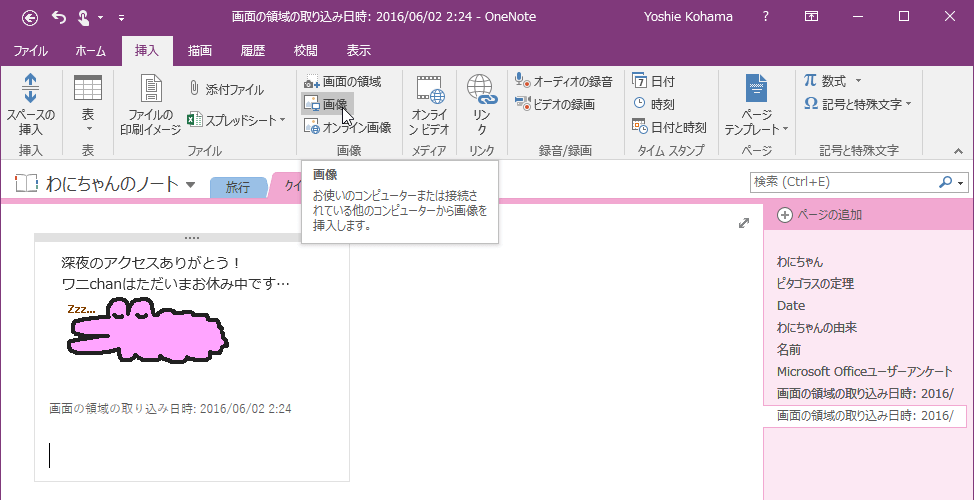Click the 深夜のアクセスありがとう！ text line

[151, 262]
